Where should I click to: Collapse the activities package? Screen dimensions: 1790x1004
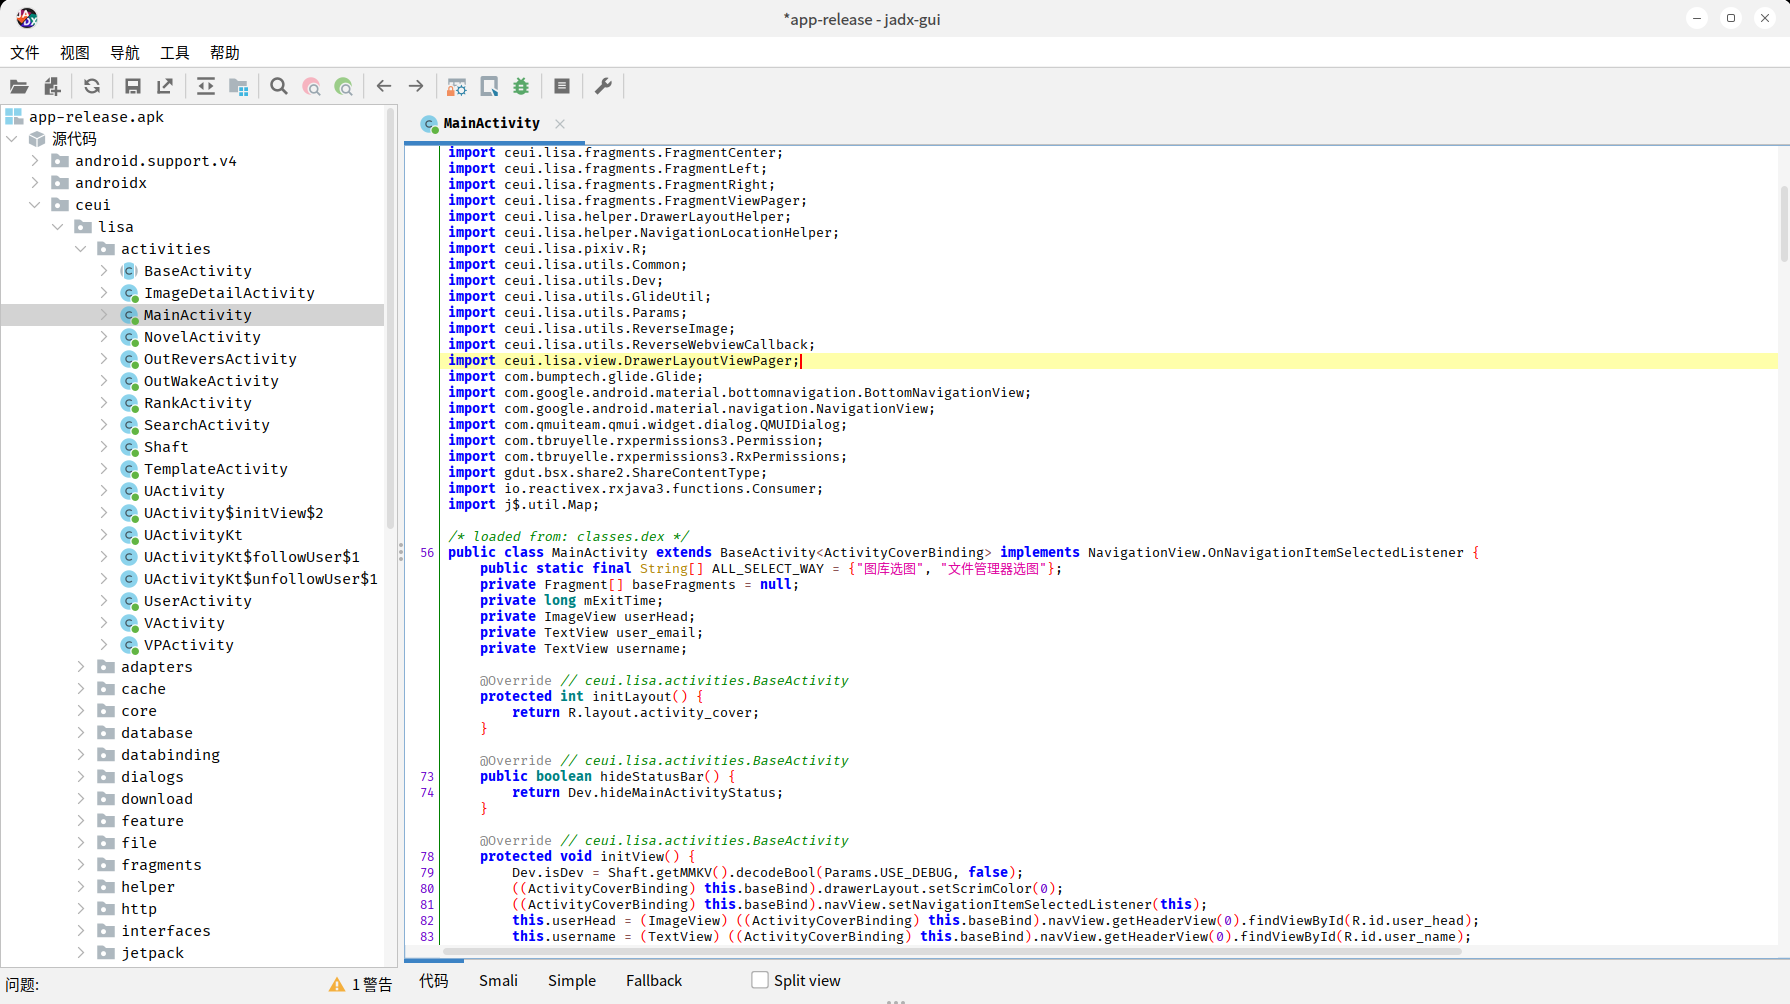coord(81,249)
